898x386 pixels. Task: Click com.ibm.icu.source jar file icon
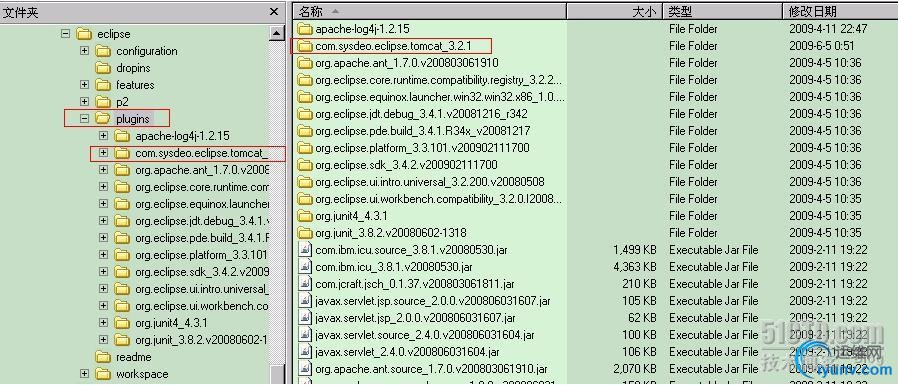[305, 250]
